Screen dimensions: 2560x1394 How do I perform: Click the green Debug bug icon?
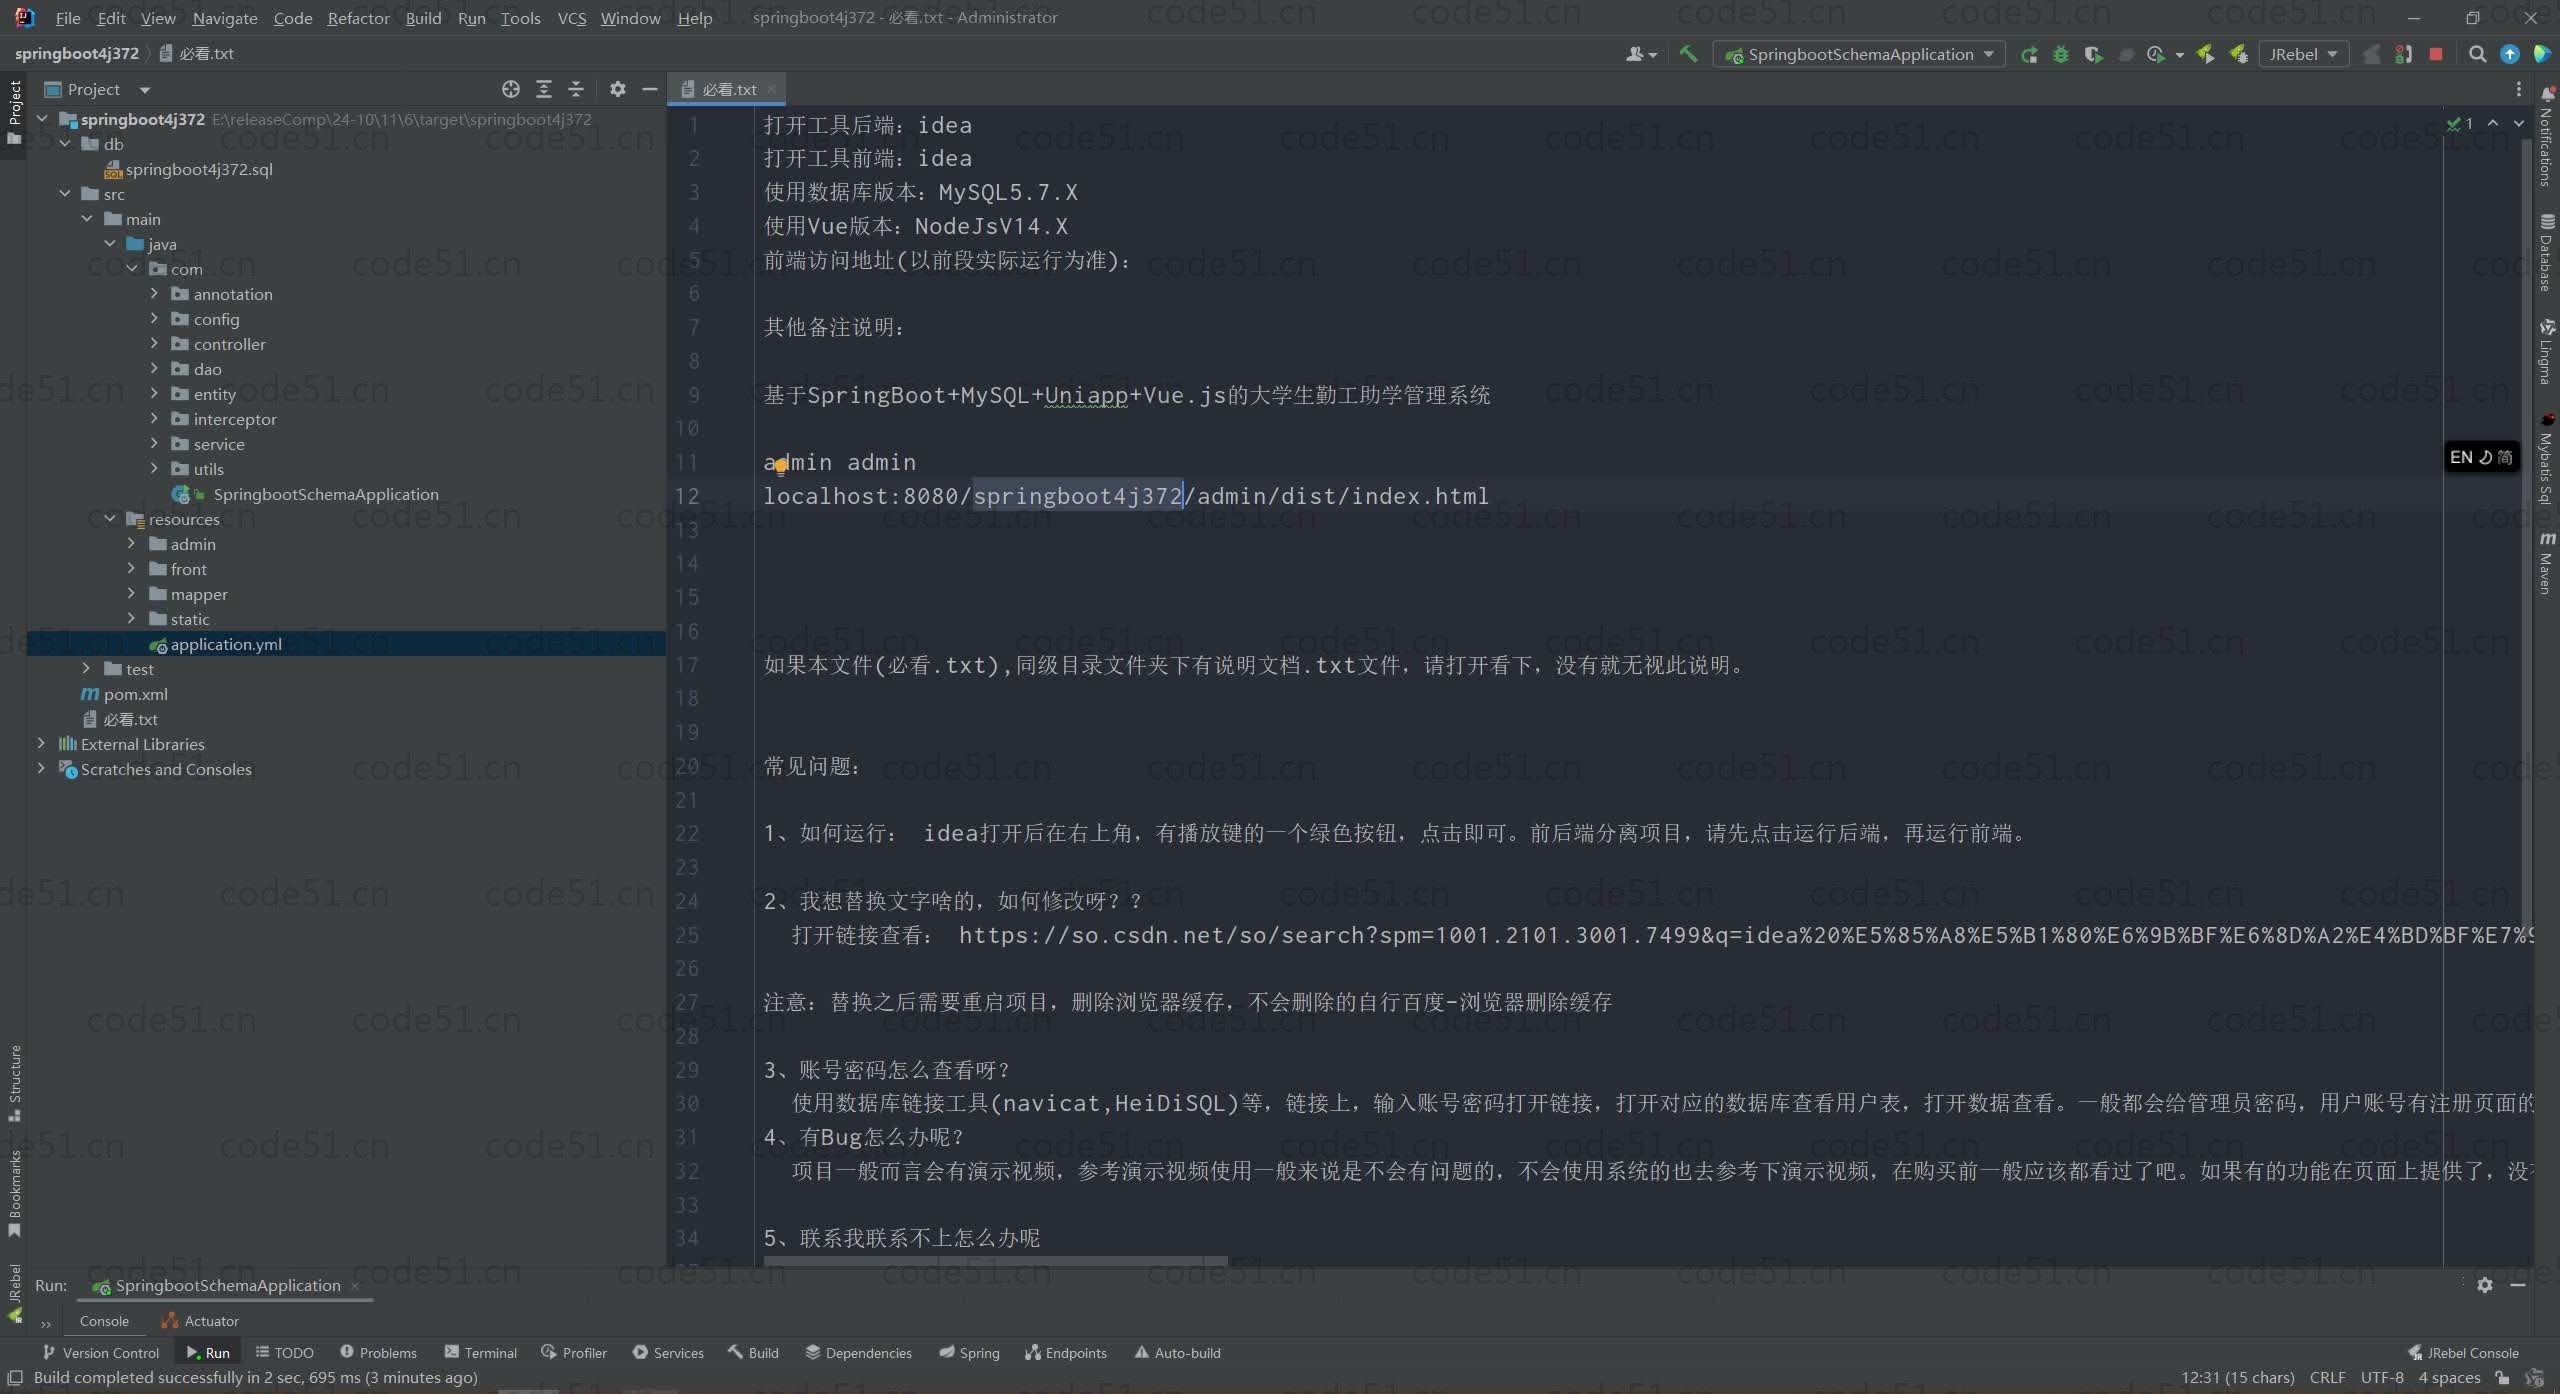coord(2061,54)
